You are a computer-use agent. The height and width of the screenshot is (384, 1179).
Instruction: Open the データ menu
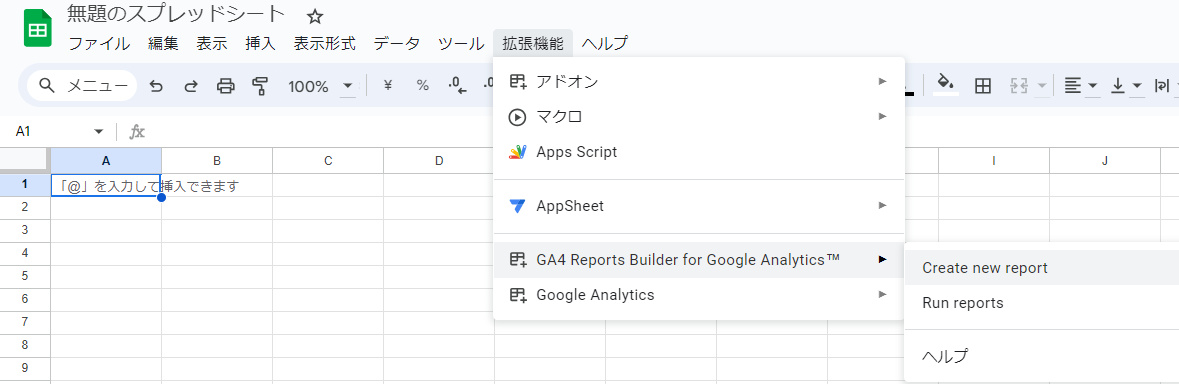point(396,44)
